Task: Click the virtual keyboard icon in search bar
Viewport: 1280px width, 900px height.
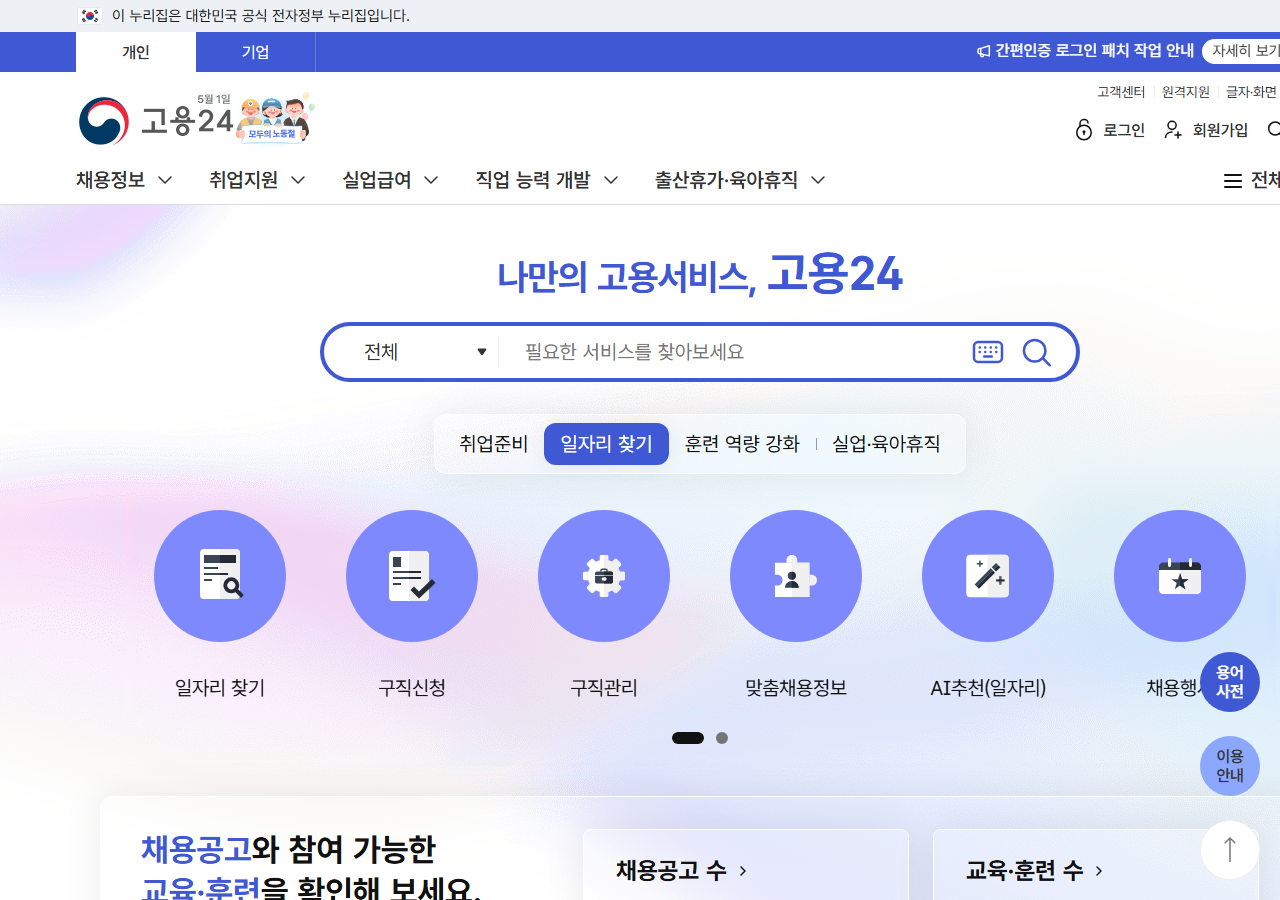Action: tap(988, 352)
